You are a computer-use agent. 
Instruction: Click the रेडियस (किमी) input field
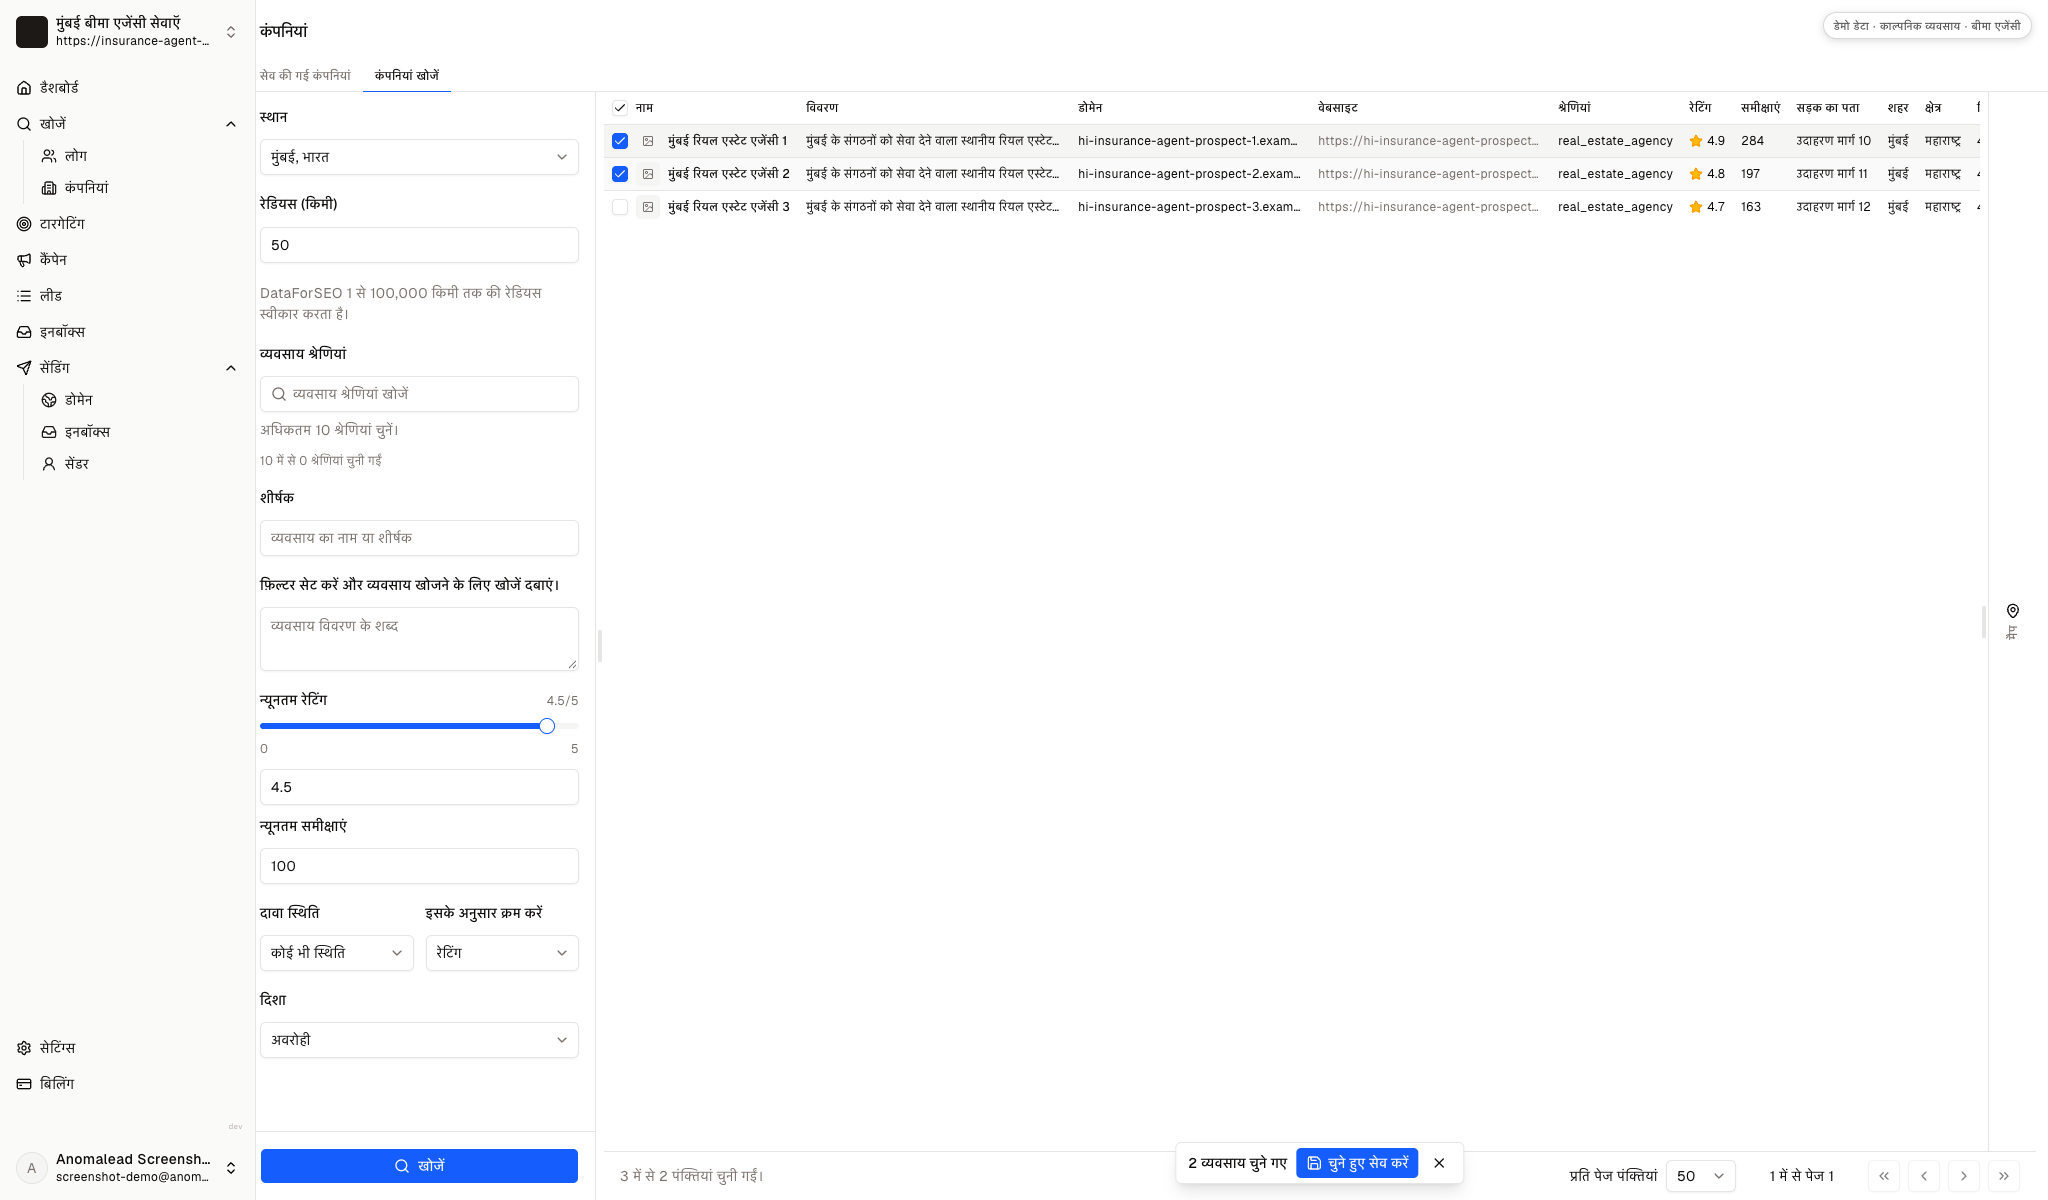pyautogui.click(x=419, y=245)
